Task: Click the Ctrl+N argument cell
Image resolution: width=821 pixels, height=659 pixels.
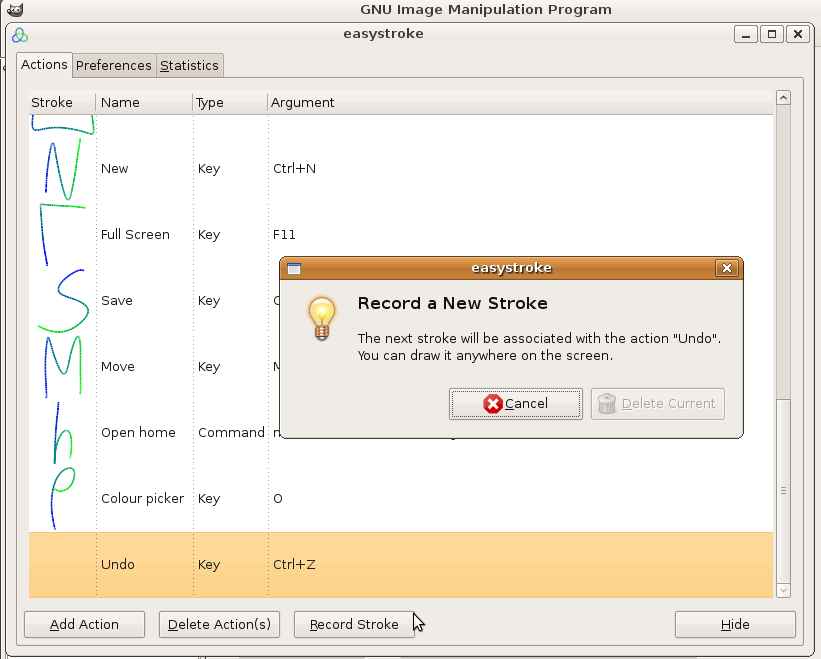Action: click(294, 169)
